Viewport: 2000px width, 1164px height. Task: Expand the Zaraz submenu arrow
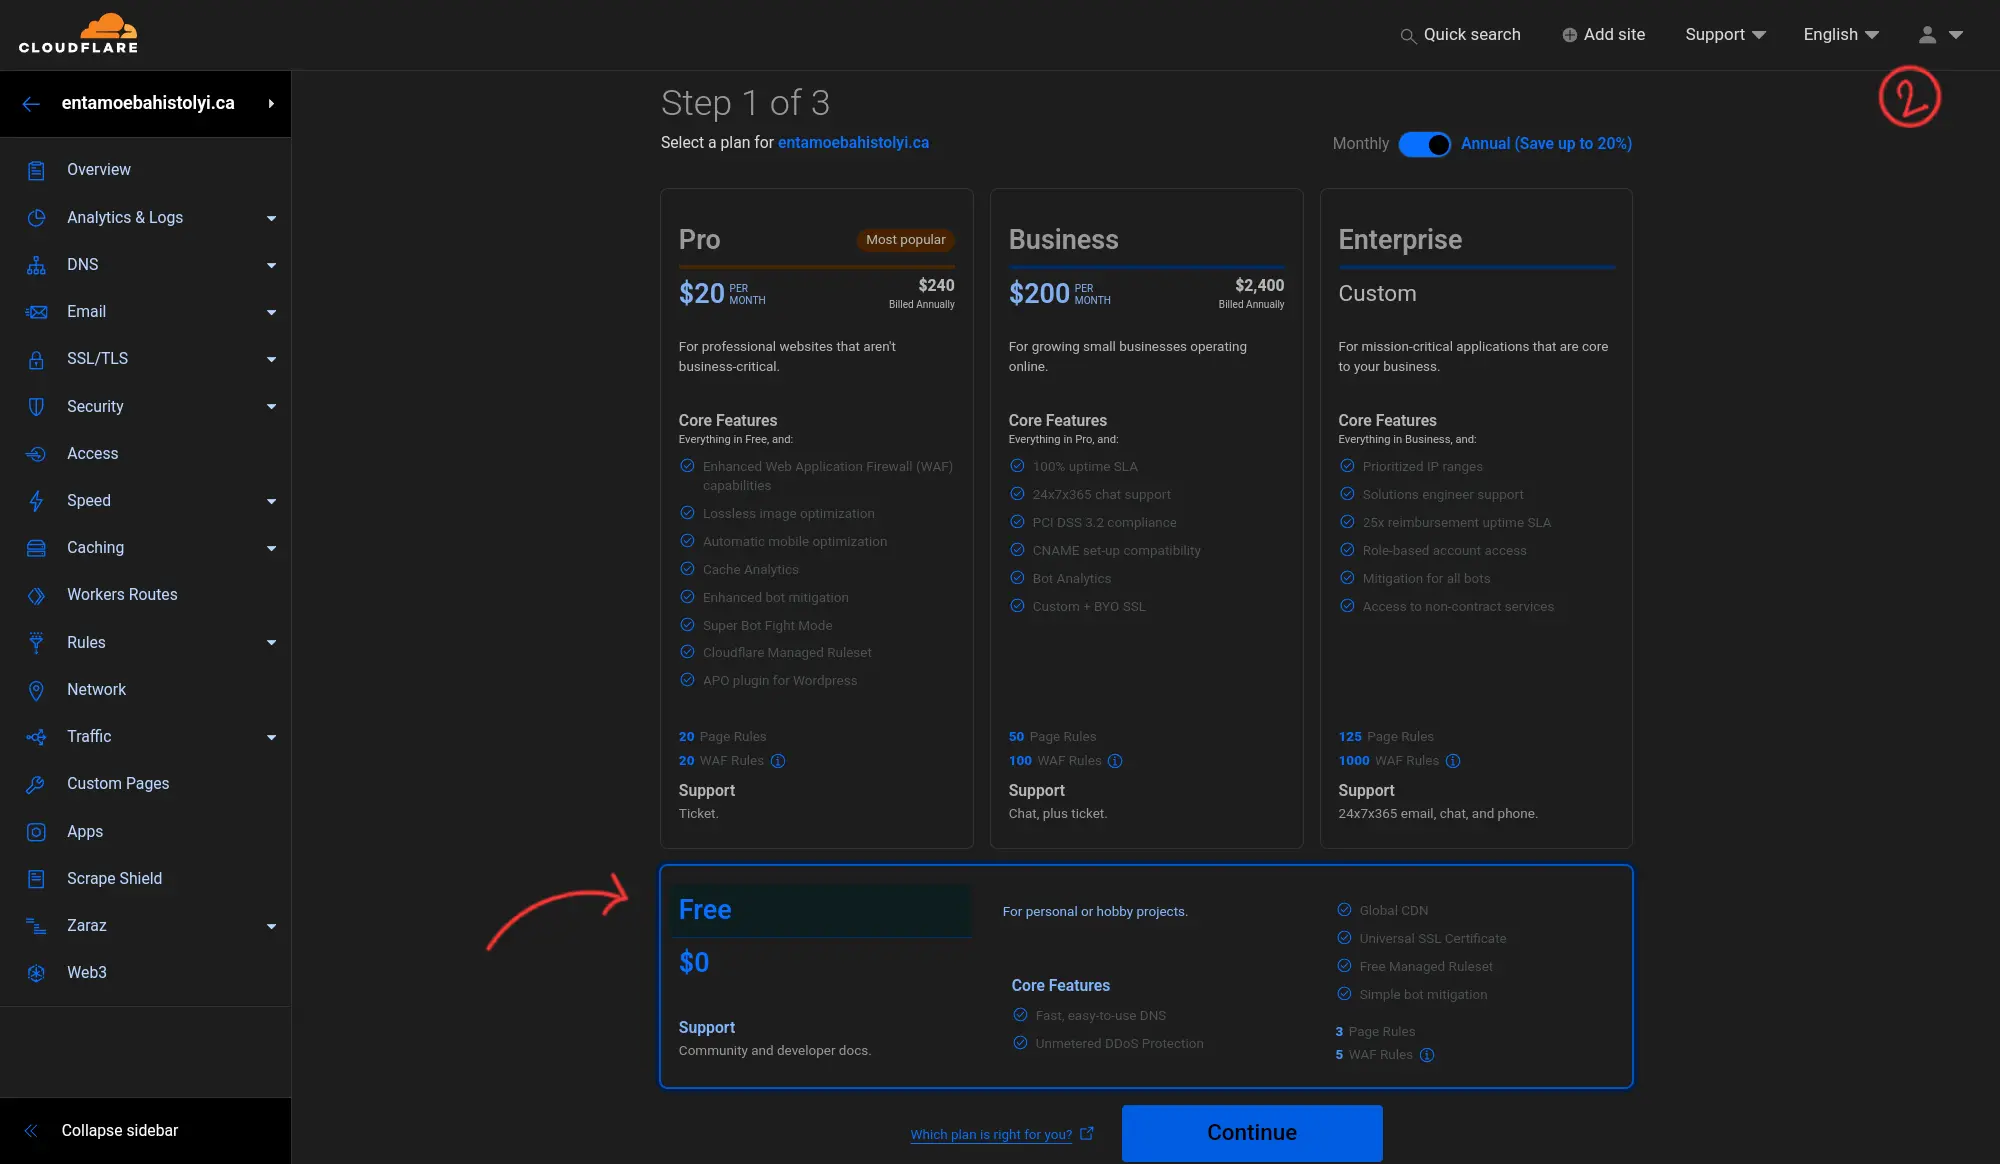coord(271,926)
